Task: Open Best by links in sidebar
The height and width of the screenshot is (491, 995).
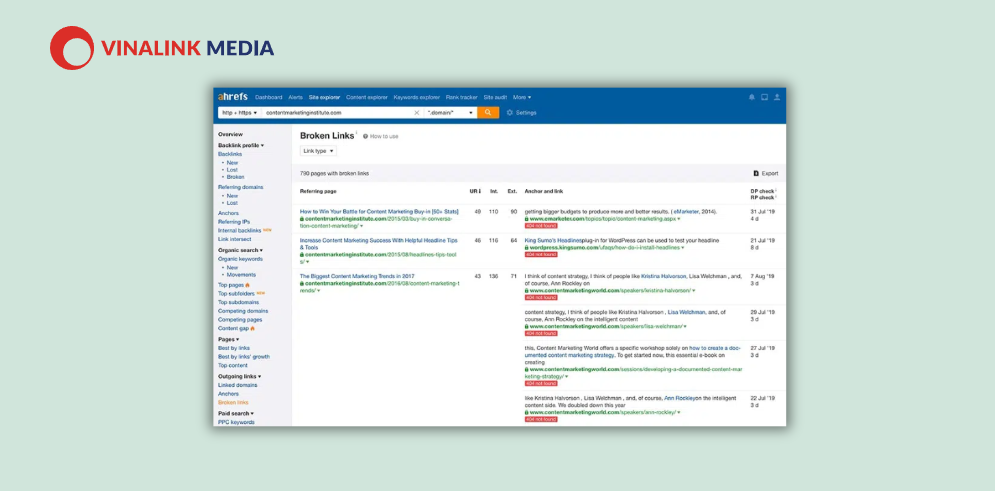Action: (x=234, y=348)
